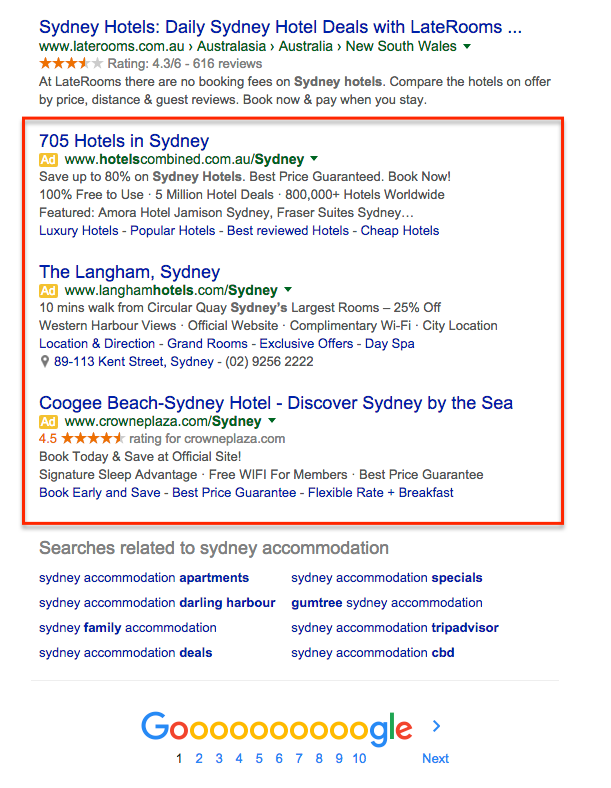
Task: Open the '705 Hotels in Sydney' ad
Action: pyautogui.click(x=124, y=140)
